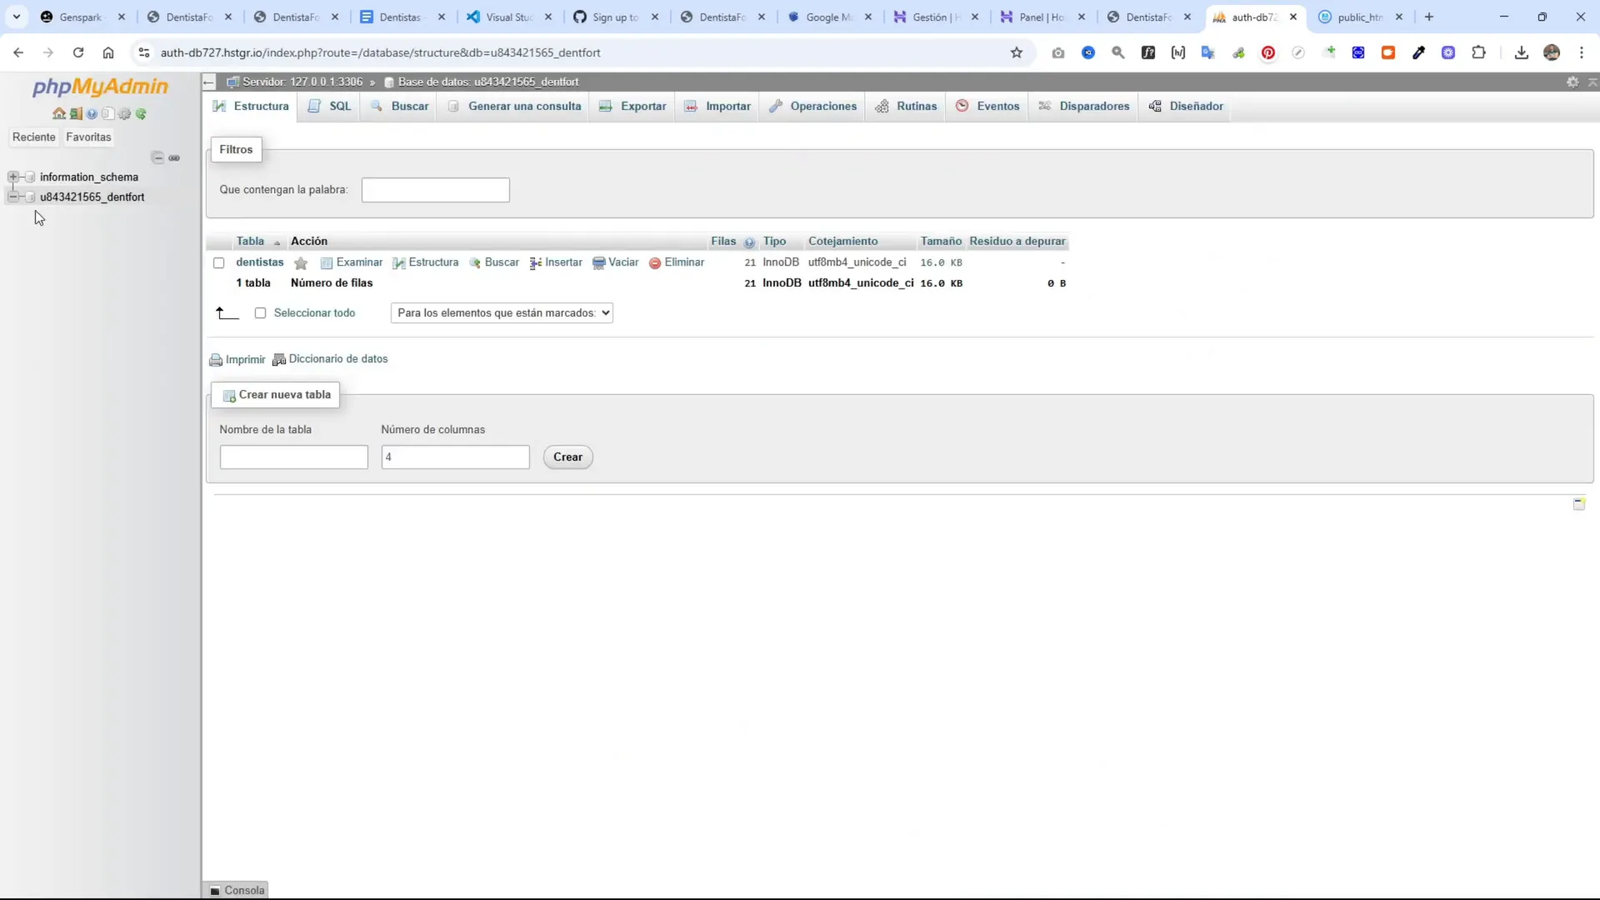Screen dimensions: 1600x900
Task: Open the Console panel at bottom
Action: point(236,889)
